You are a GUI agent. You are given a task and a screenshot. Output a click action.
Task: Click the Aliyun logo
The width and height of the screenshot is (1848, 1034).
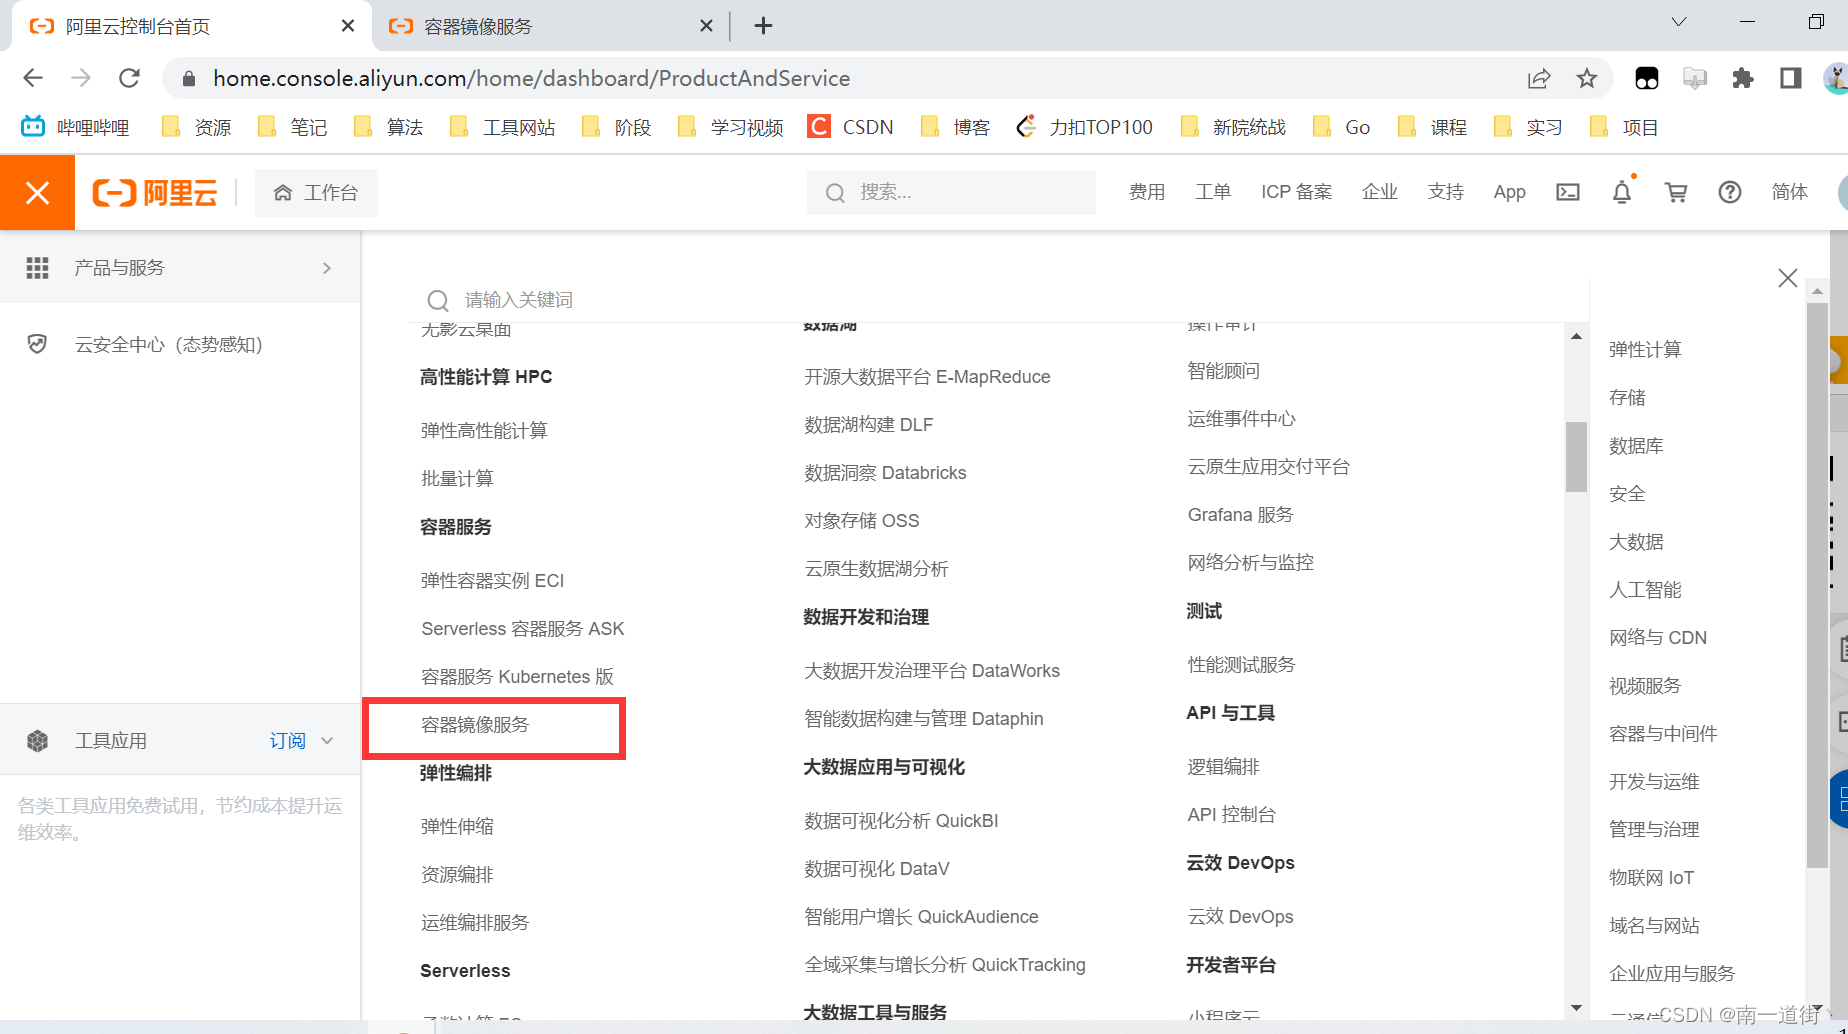point(155,193)
